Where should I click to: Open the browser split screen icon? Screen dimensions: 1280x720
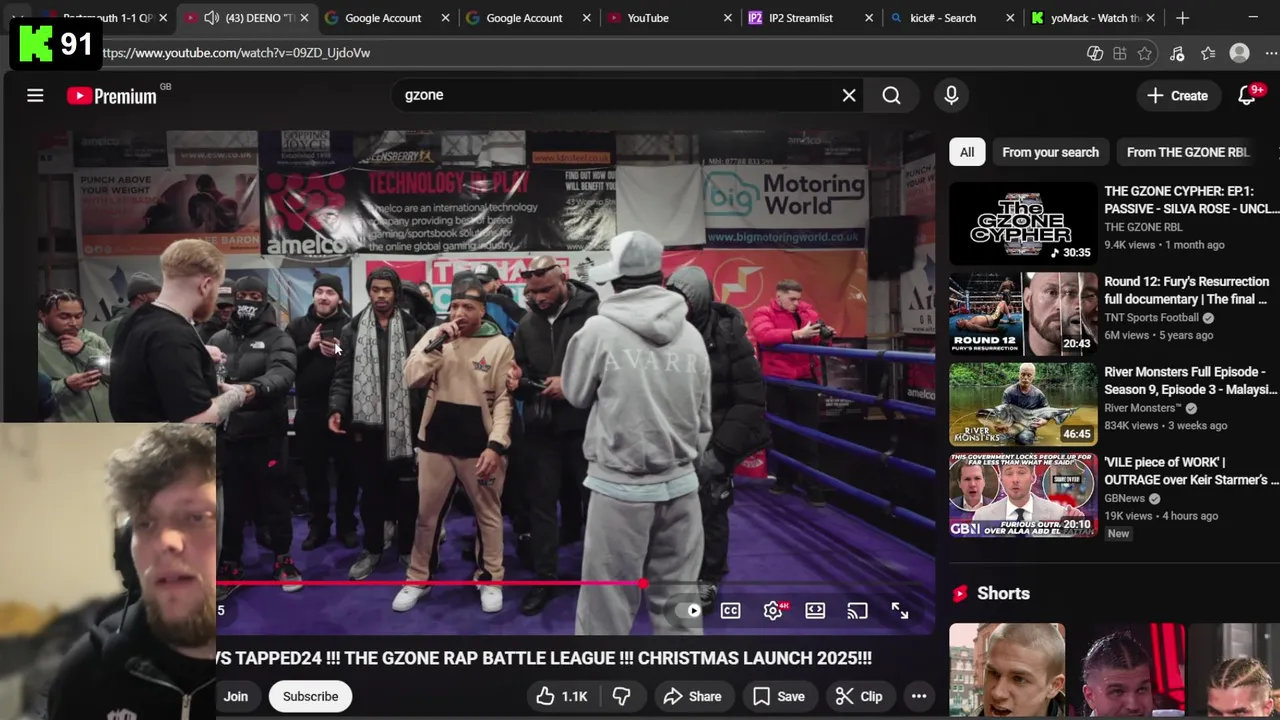(1120, 54)
